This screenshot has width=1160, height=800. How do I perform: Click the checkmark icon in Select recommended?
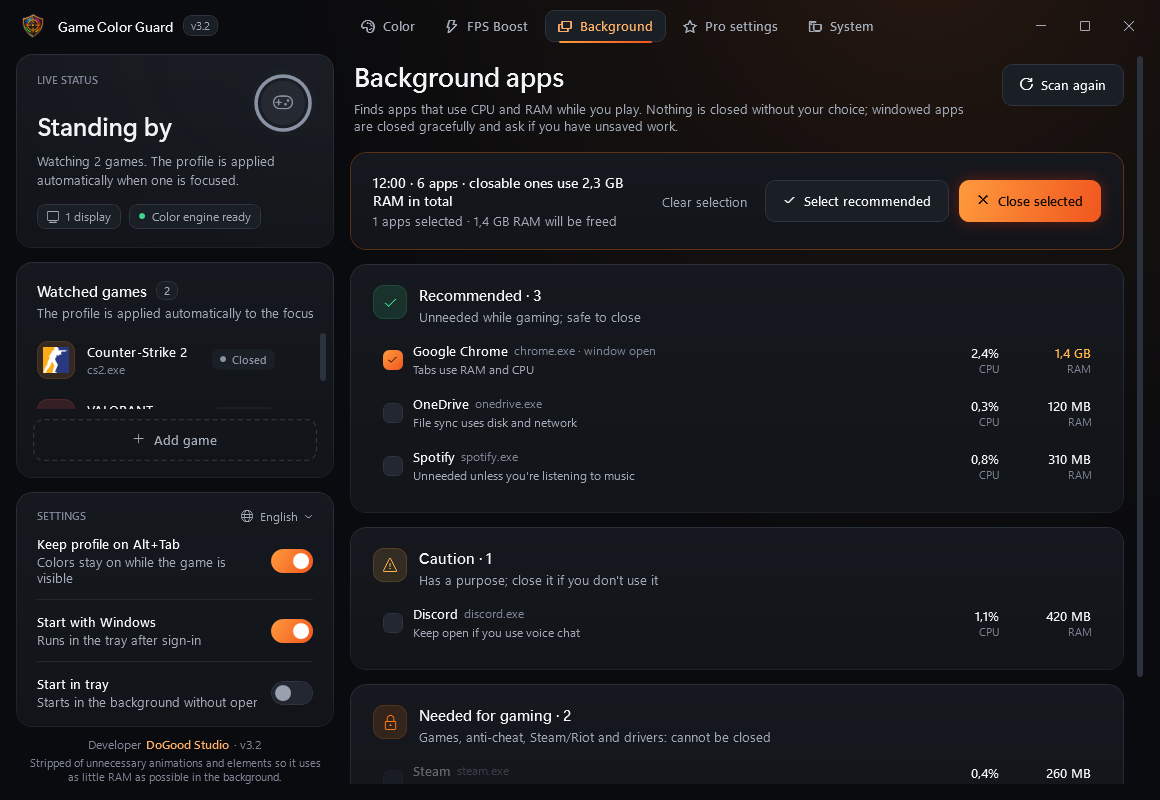pyautogui.click(x=789, y=201)
